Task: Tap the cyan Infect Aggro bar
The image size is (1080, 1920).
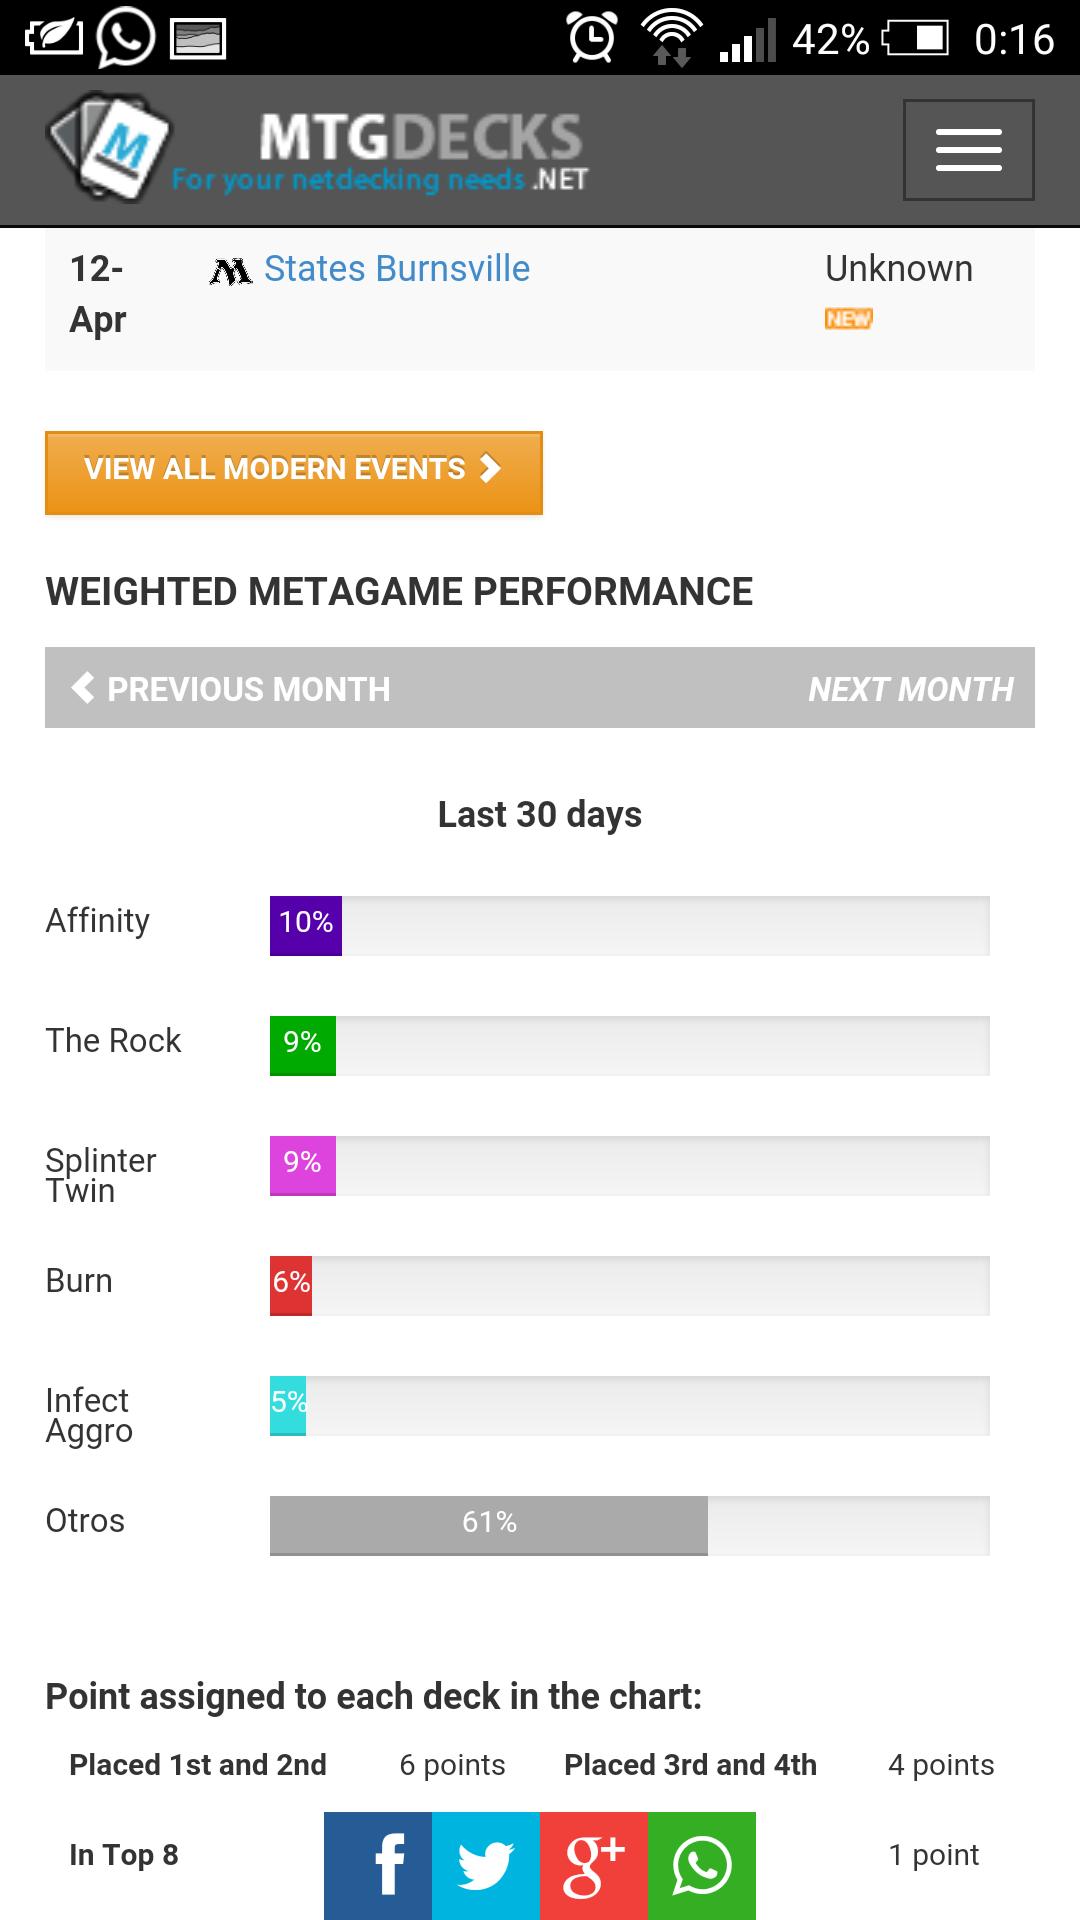Action: pyautogui.click(x=288, y=1405)
